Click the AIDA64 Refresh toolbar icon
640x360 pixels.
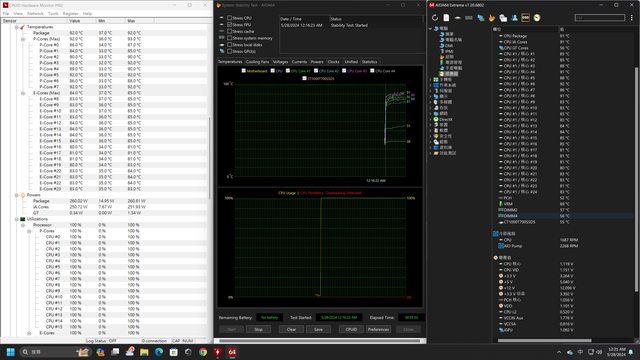[x=435, y=18]
